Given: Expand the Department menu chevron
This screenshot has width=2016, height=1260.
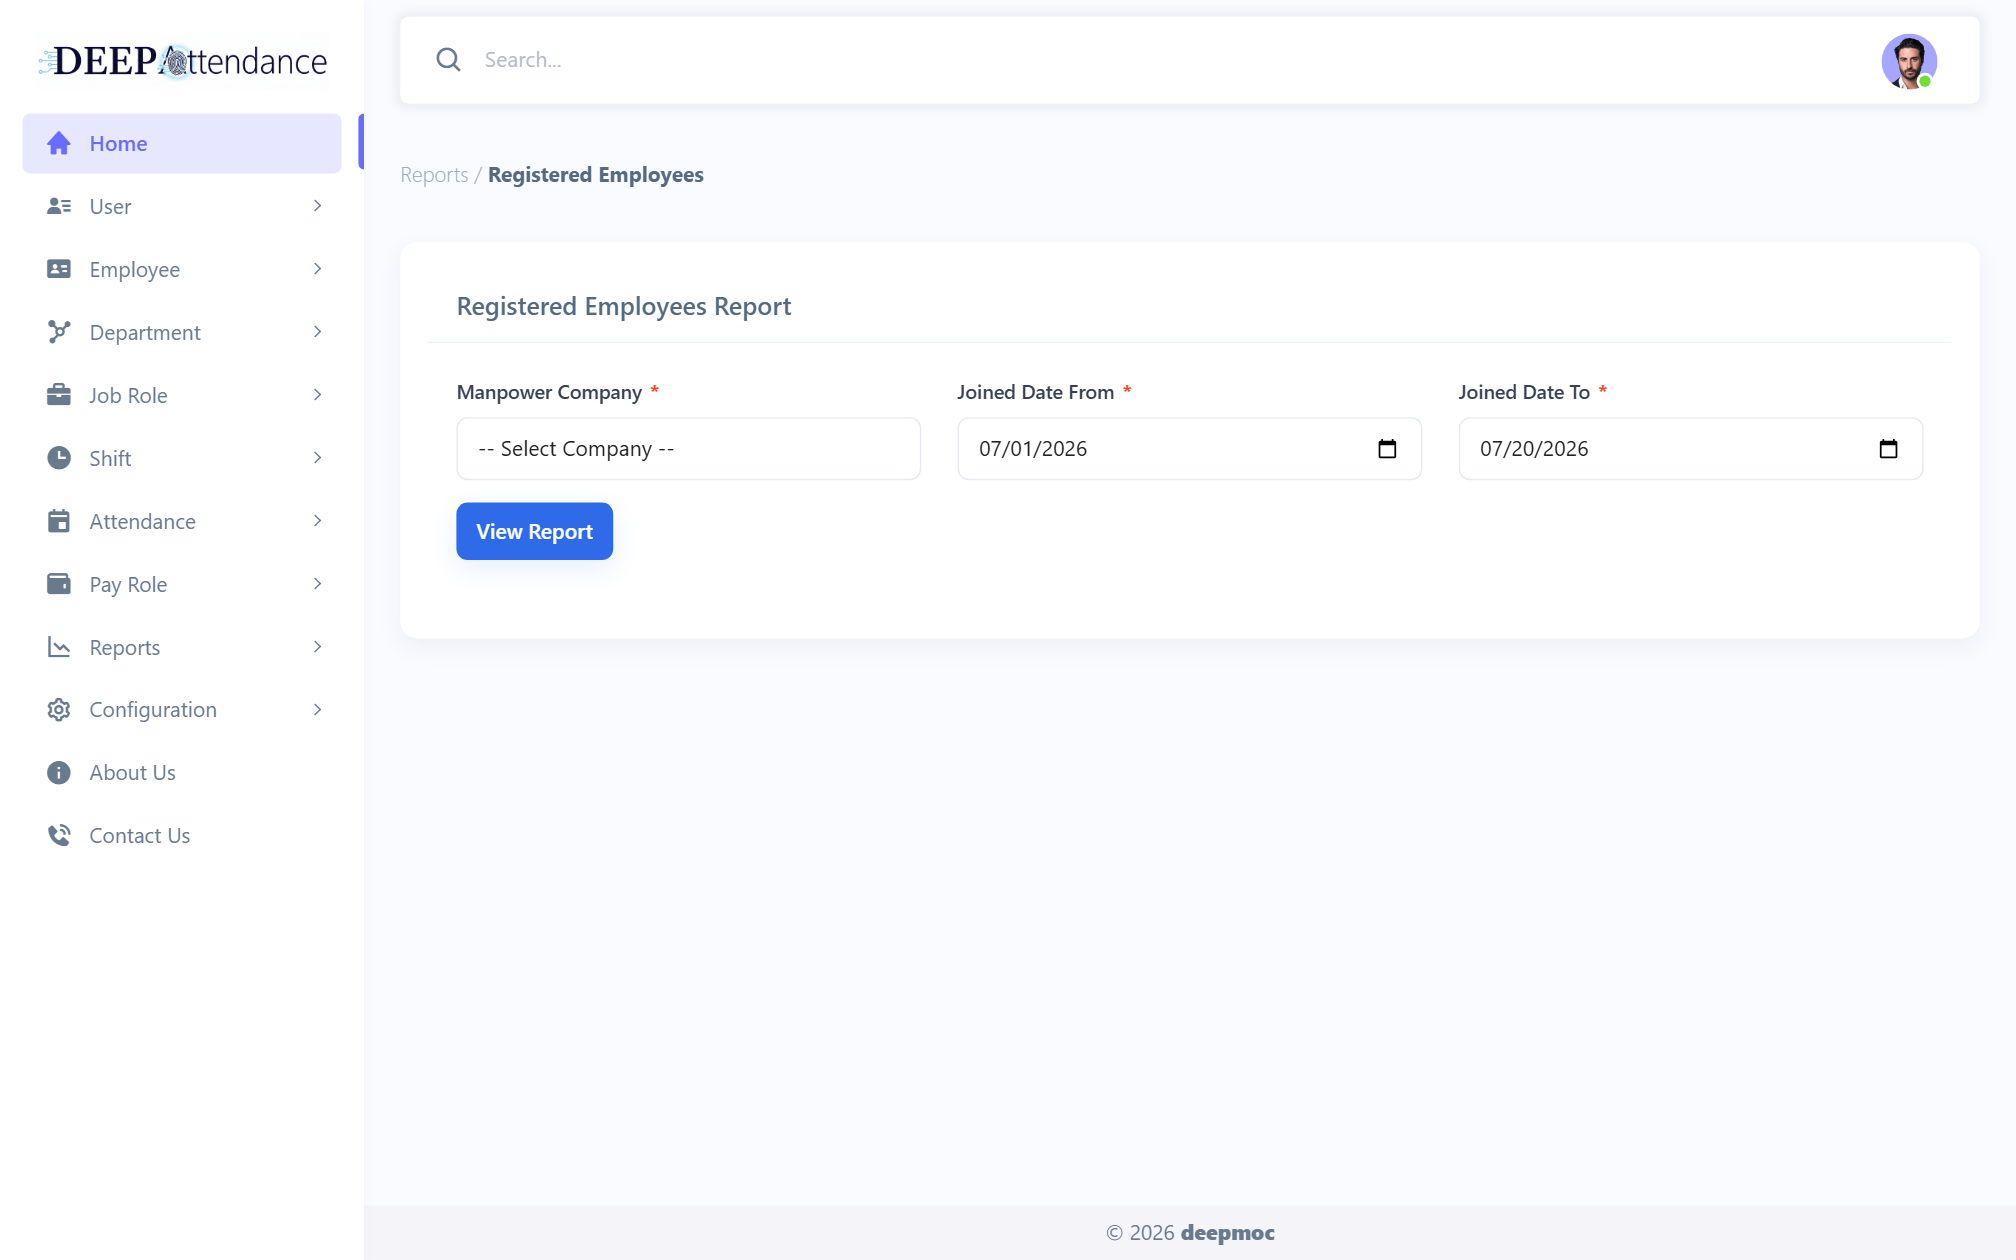Looking at the screenshot, I should [317, 332].
